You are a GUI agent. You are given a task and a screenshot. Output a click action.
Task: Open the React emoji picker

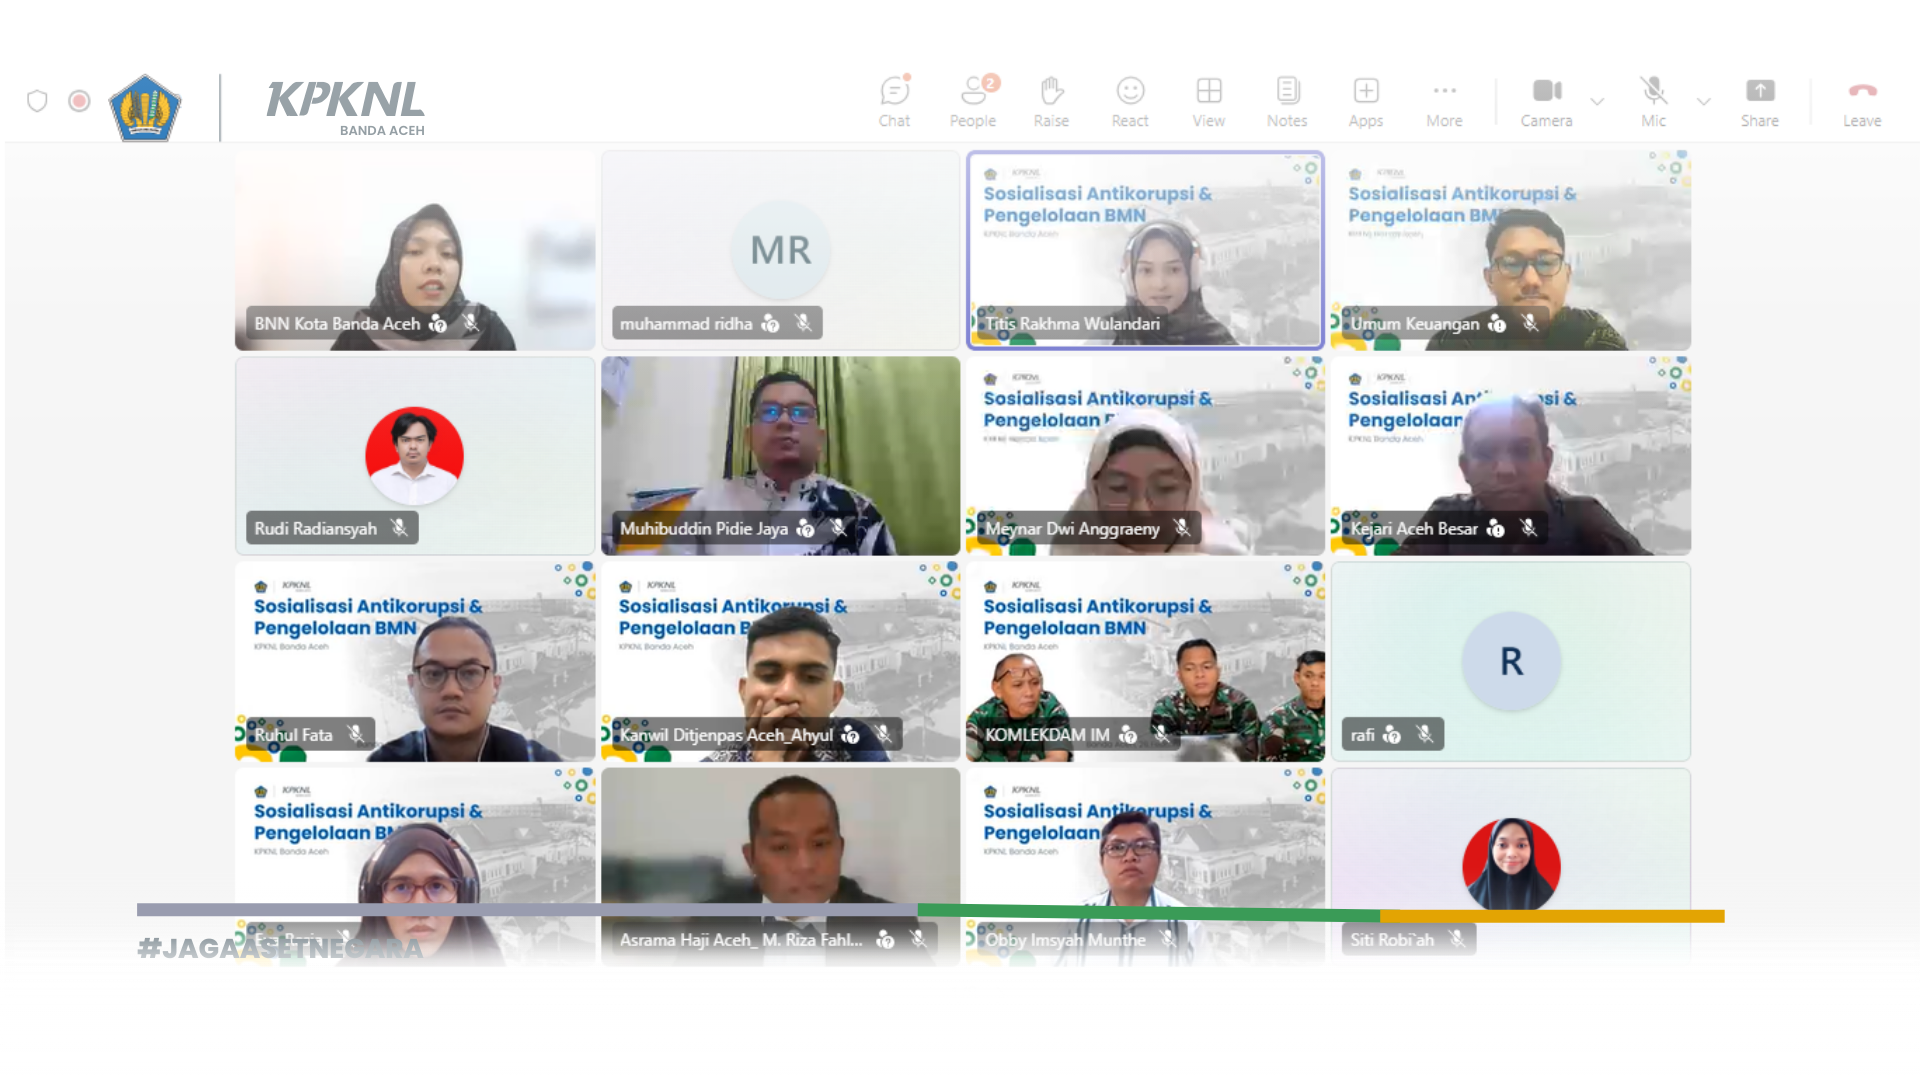pos(1130,101)
